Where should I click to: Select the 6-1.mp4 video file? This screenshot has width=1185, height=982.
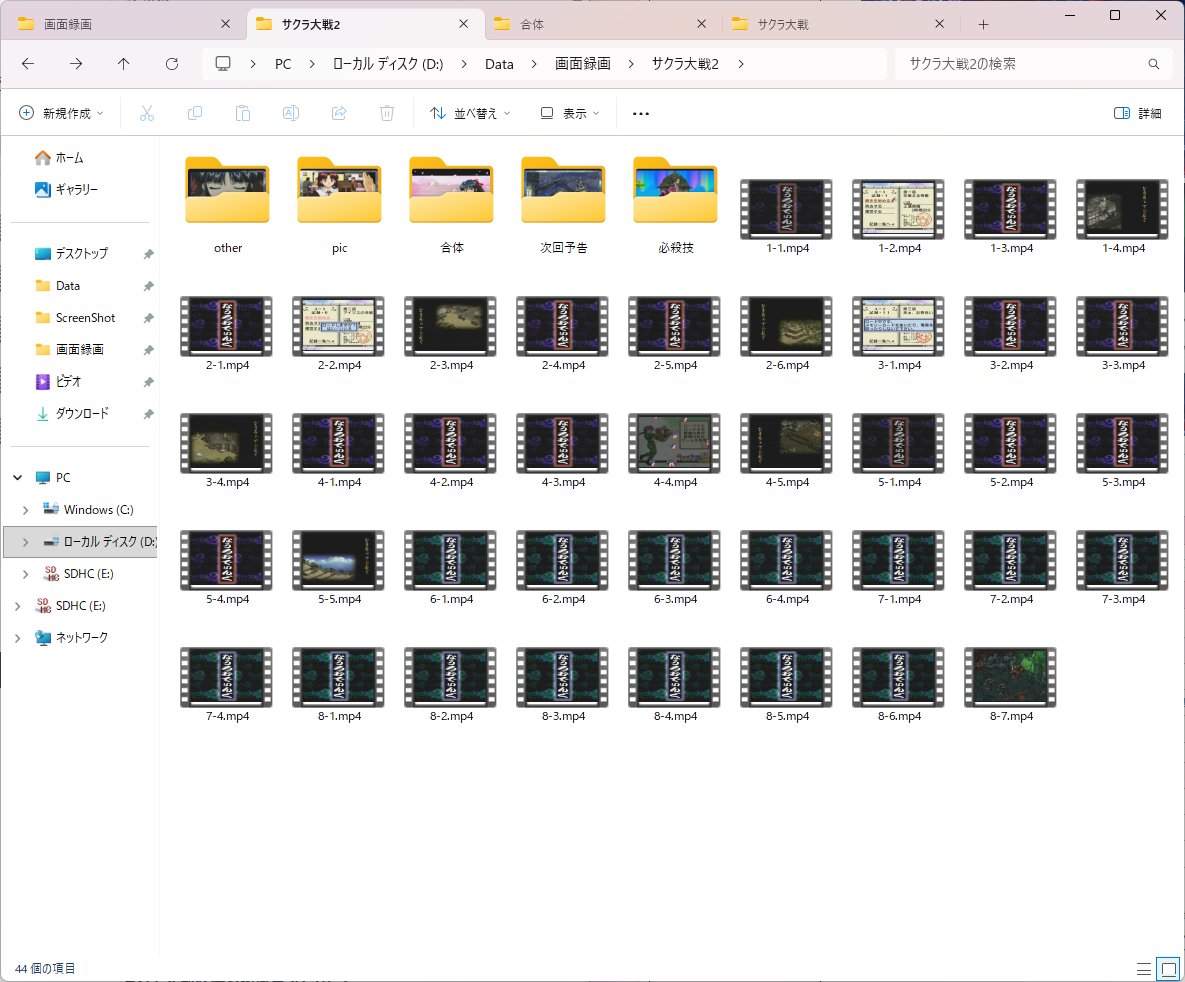(451, 567)
